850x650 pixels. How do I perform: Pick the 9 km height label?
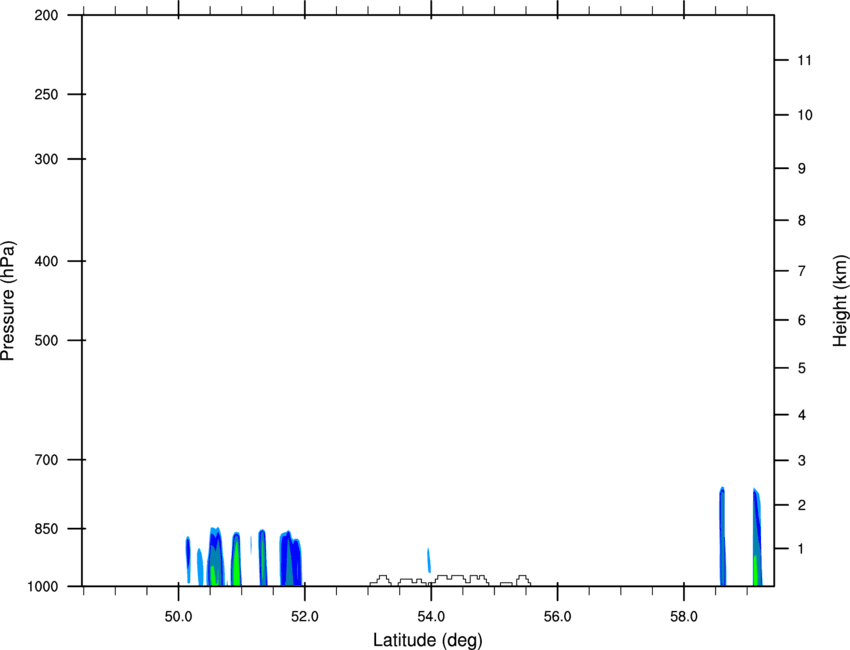[802, 169]
